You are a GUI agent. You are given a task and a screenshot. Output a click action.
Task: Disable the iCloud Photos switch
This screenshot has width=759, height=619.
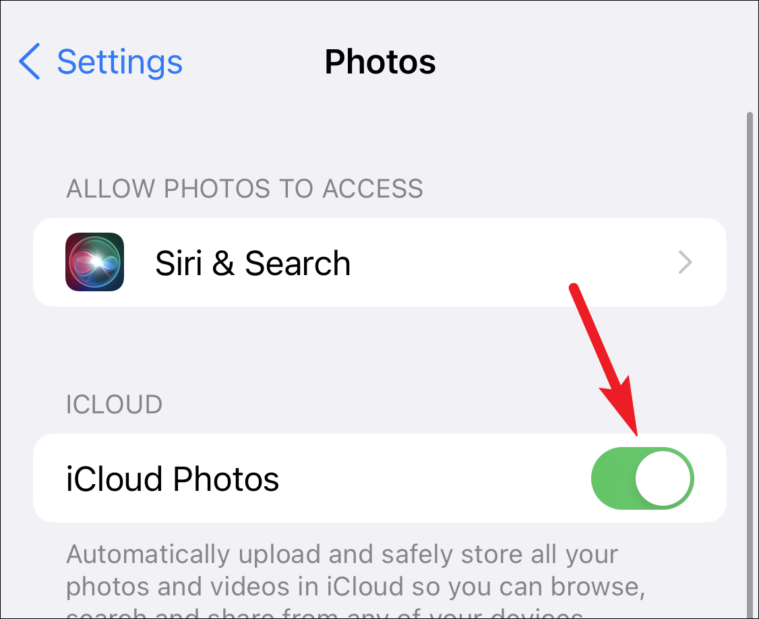pyautogui.click(x=642, y=478)
